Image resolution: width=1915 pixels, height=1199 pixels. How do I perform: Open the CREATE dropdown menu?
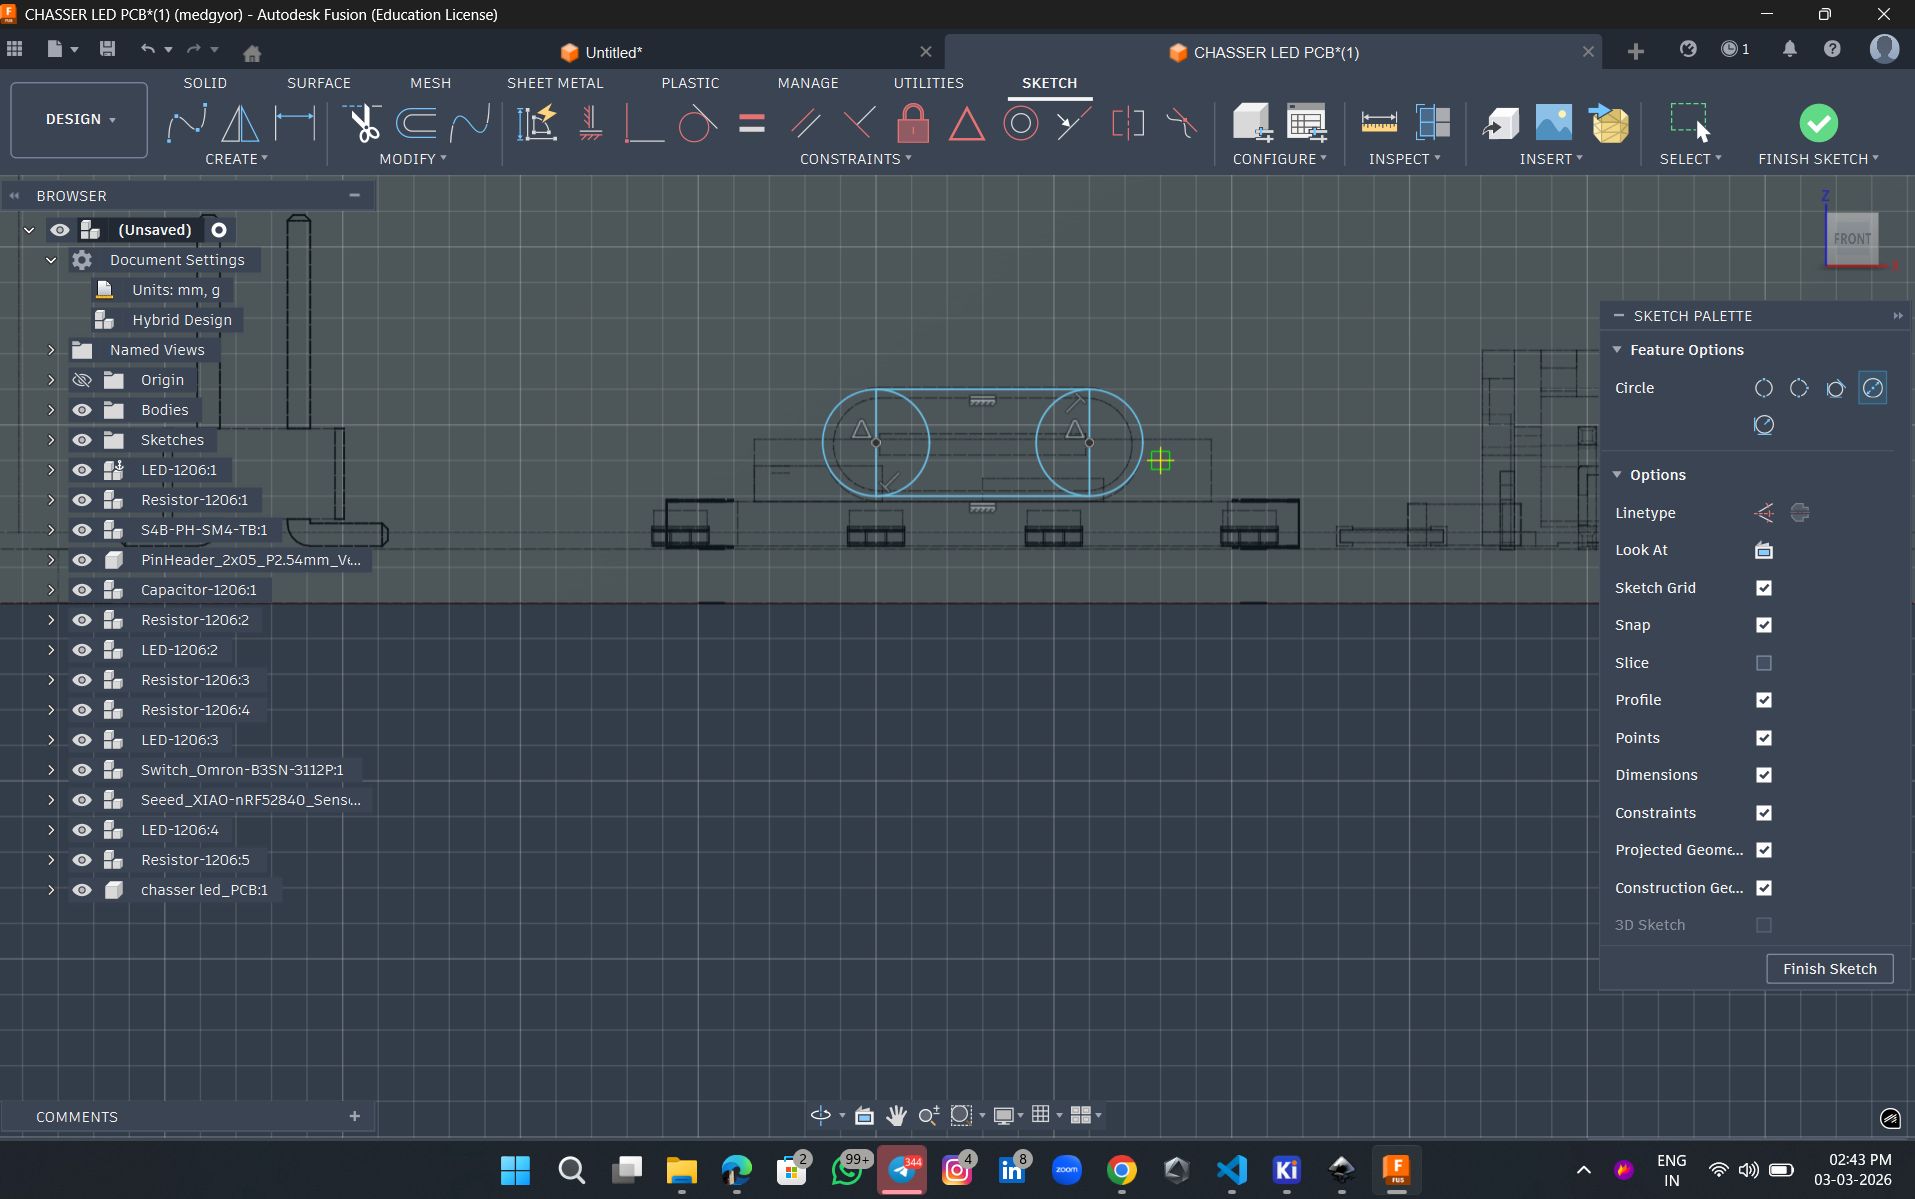pyautogui.click(x=236, y=159)
